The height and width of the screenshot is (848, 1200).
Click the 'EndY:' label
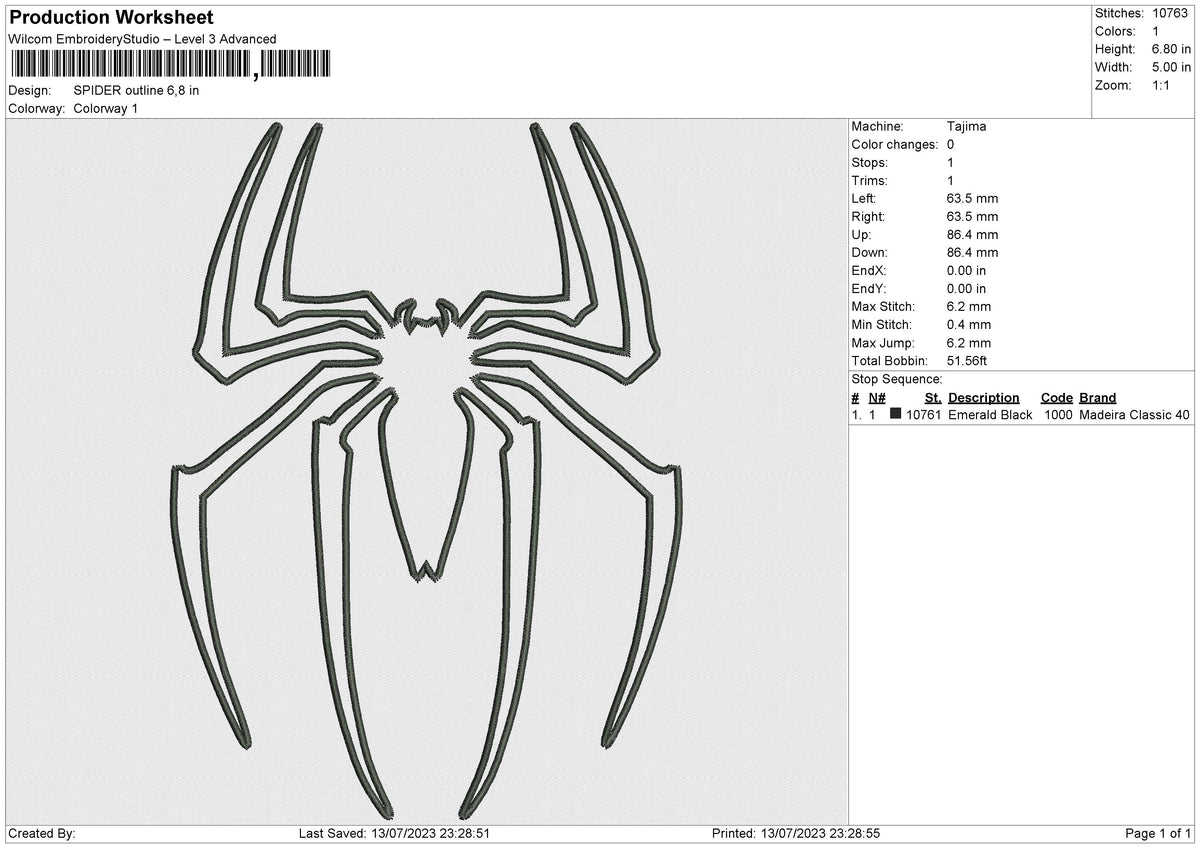868,288
